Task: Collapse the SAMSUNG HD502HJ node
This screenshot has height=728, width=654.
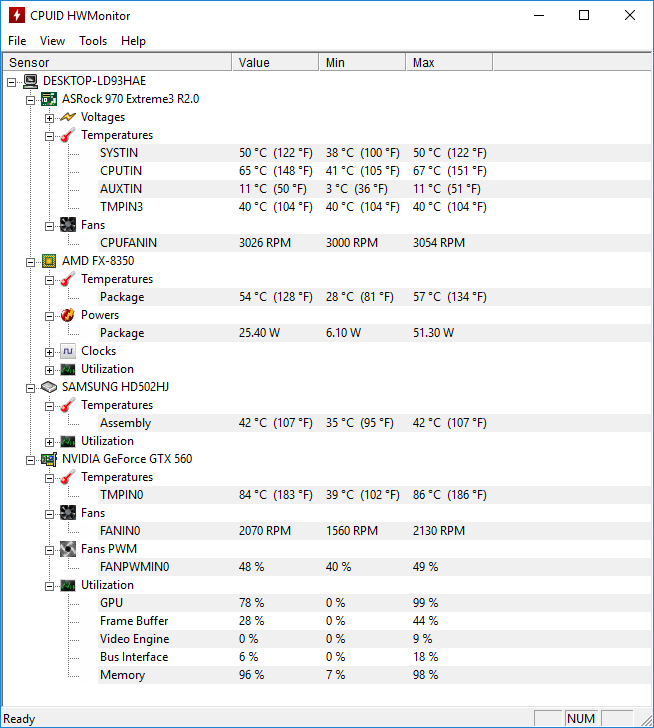Action: point(30,389)
